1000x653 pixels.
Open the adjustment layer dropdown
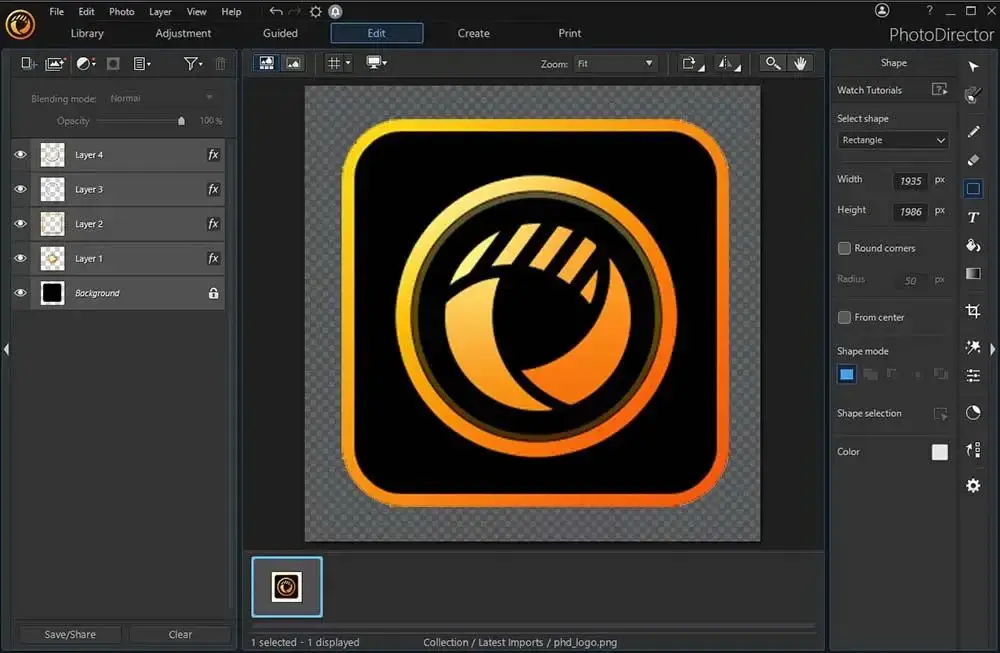point(85,63)
